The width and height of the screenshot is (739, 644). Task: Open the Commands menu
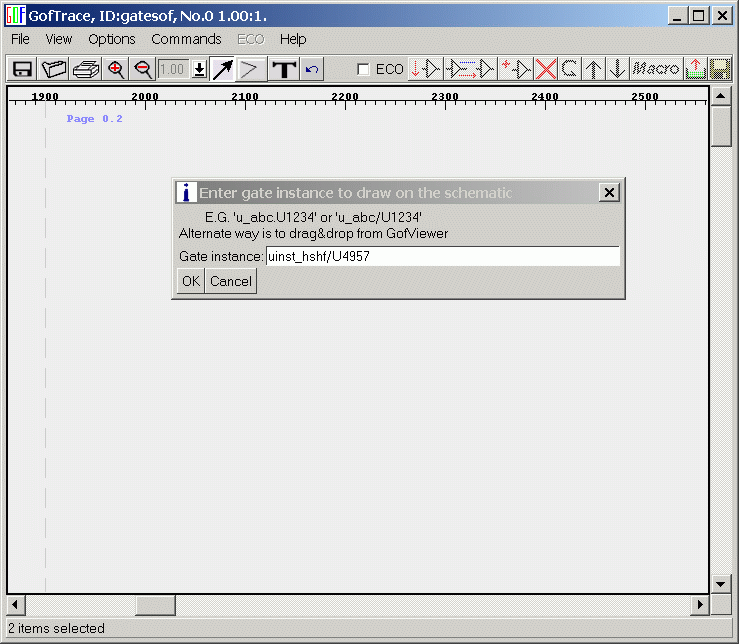[186, 39]
